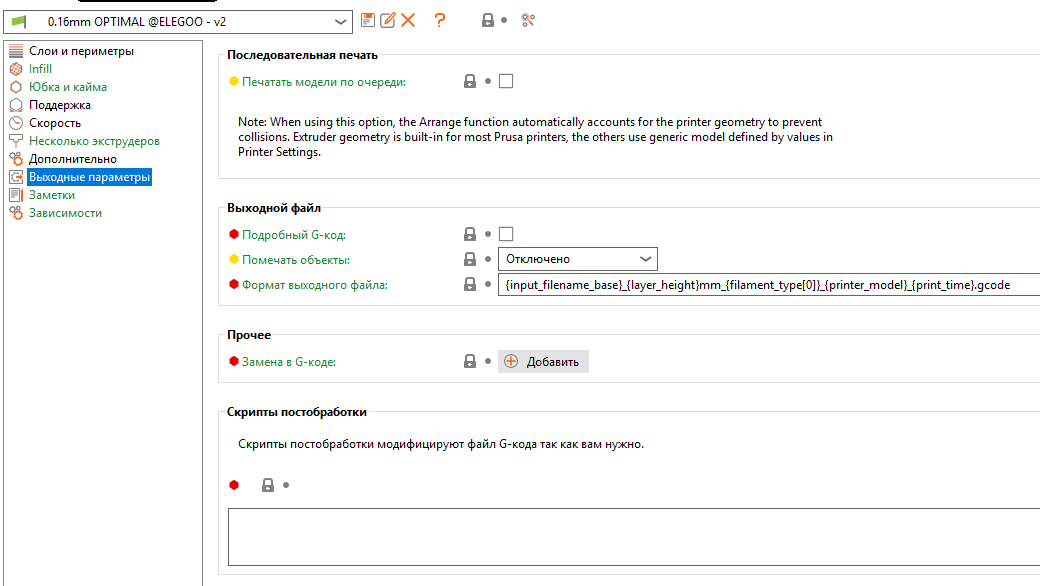The height and width of the screenshot is (586, 1040).
Task: Click the lock icon beside Формат выходного файла
Action: [x=469, y=284]
